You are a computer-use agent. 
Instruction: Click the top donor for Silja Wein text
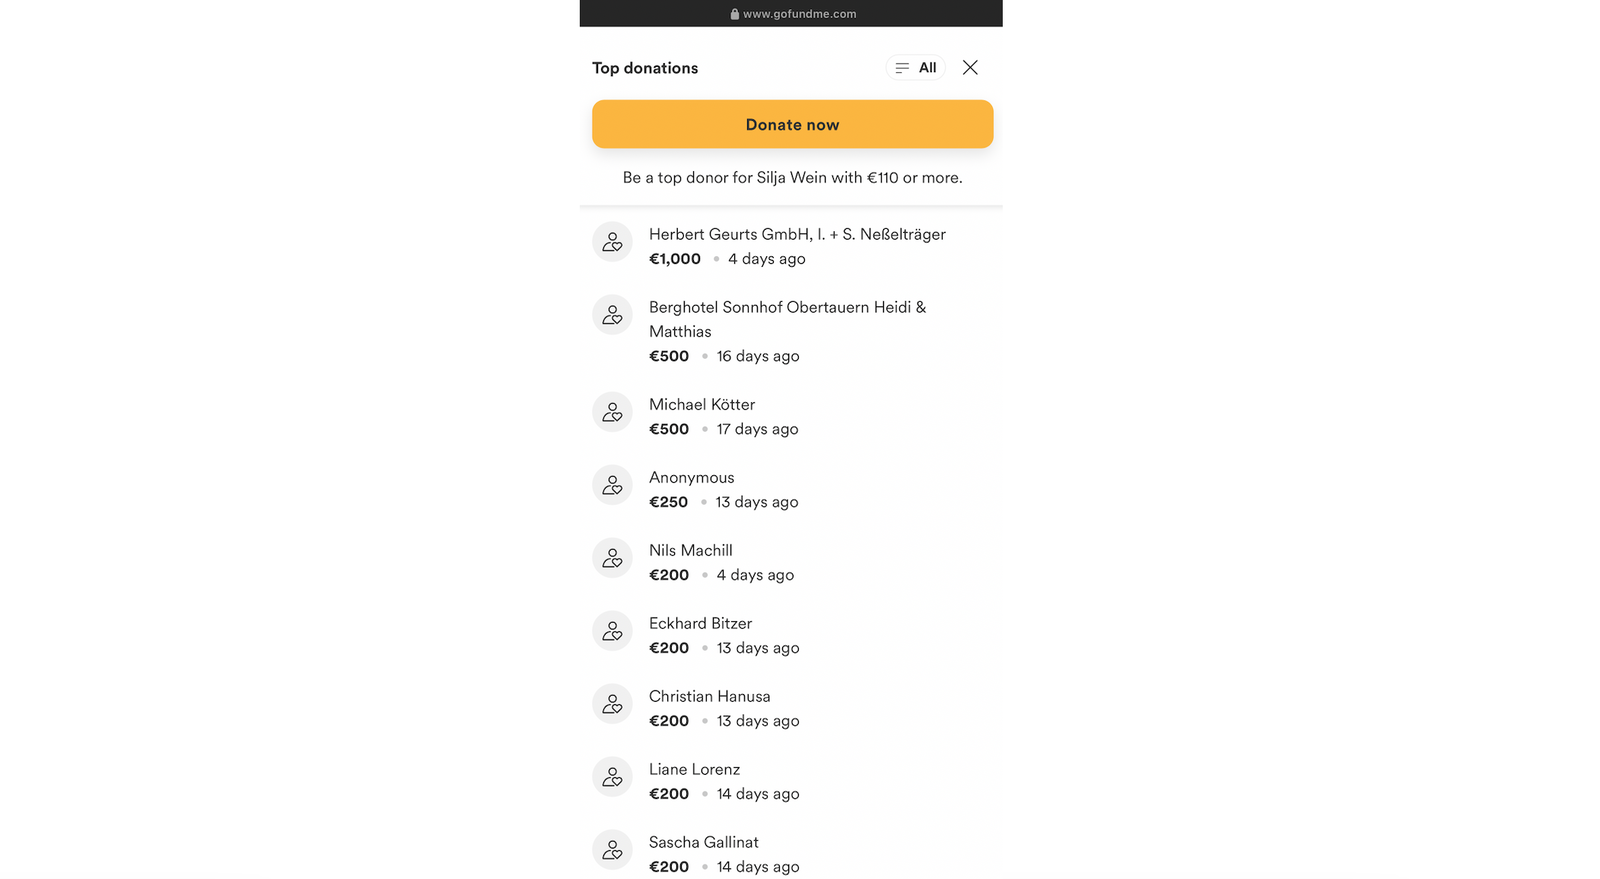pyautogui.click(x=792, y=178)
